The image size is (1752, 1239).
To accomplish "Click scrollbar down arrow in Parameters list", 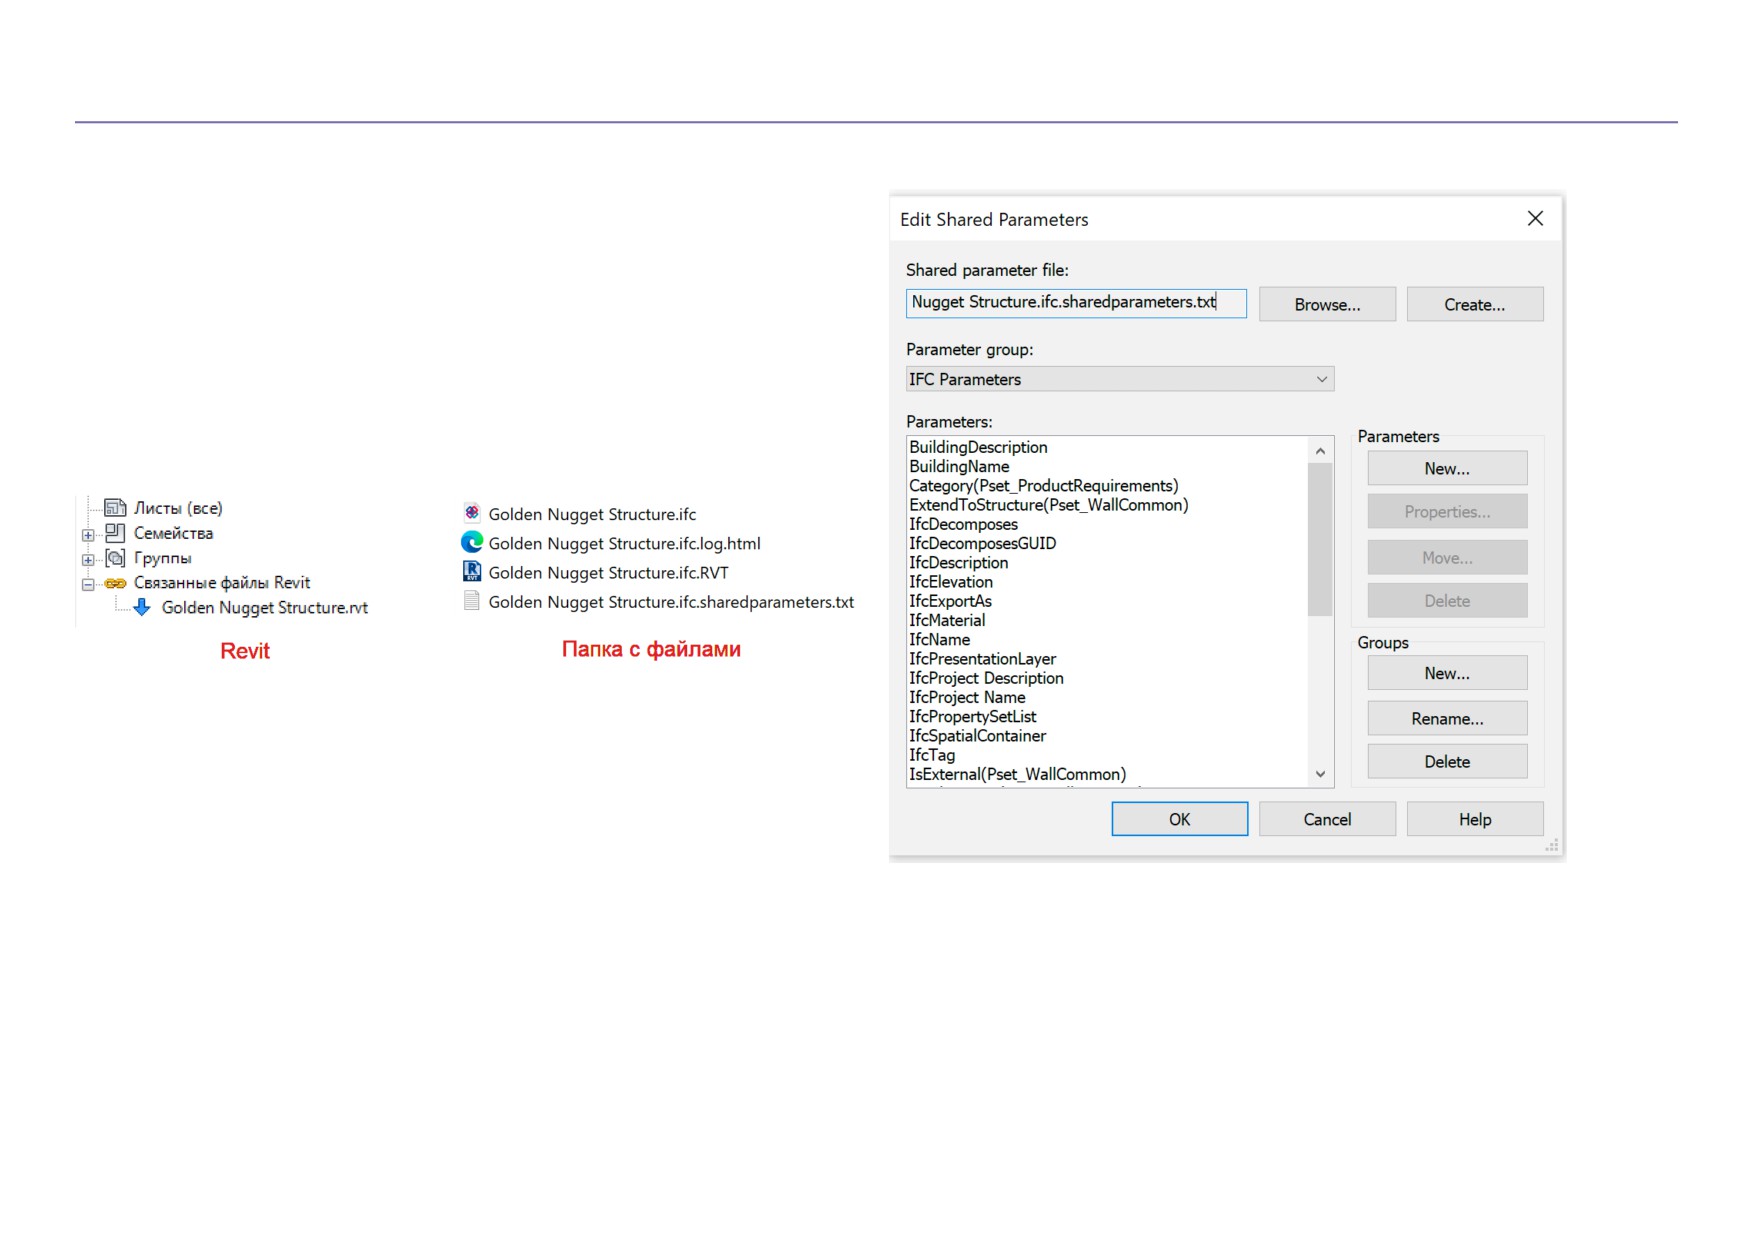I will pos(1320,774).
